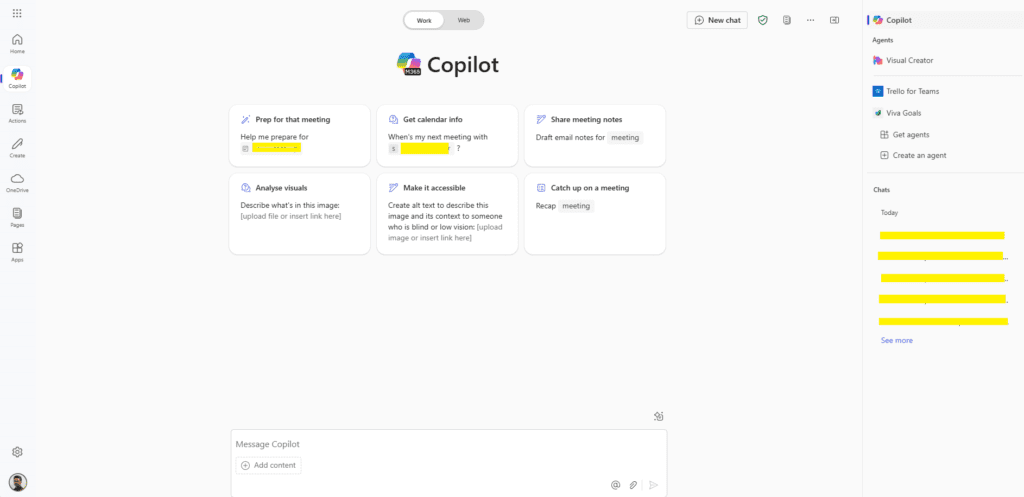Image resolution: width=1024 pixels, height=497 pixels.
Task: Click the Agents heading in right panel
Action: click(883, 40)
